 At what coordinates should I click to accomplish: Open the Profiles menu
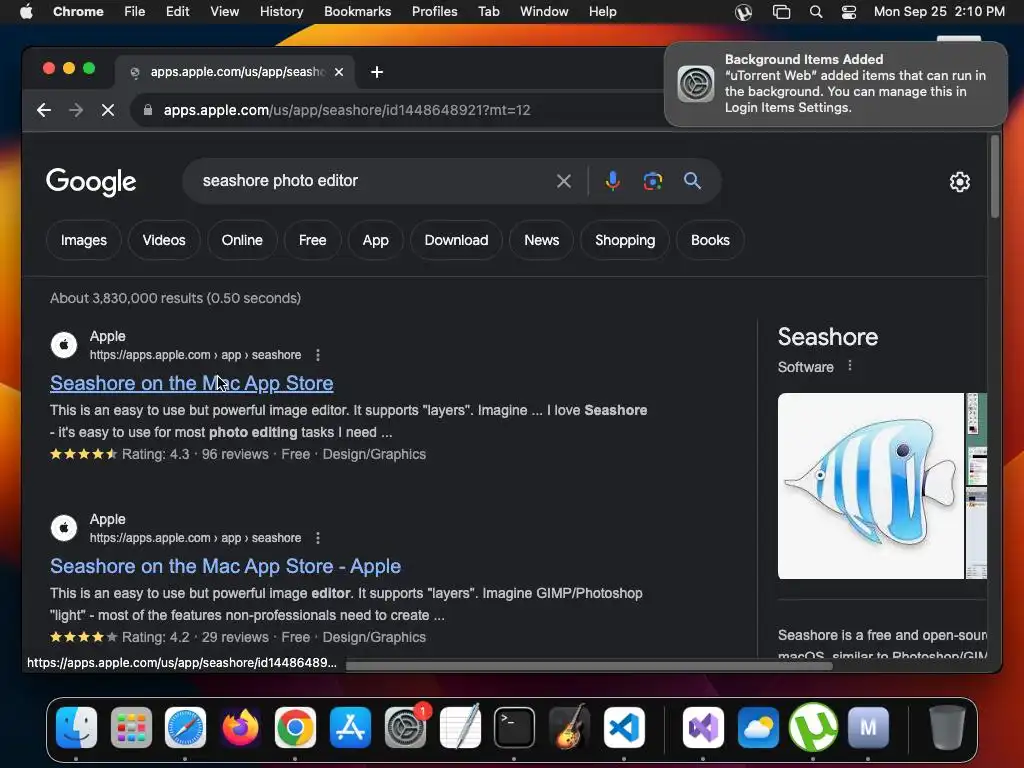coord(434,12)
